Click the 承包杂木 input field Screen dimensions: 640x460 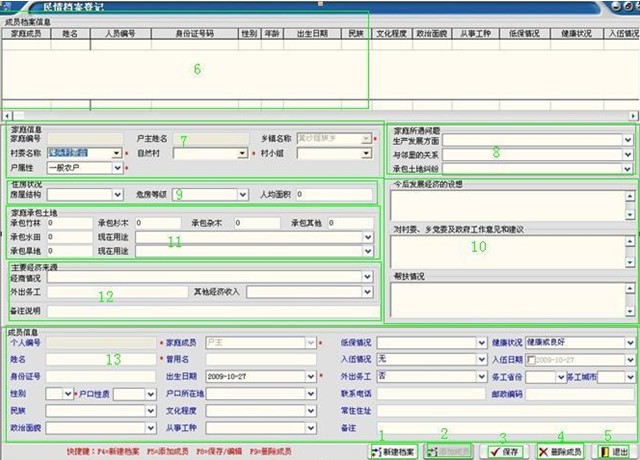pos(258,223)
